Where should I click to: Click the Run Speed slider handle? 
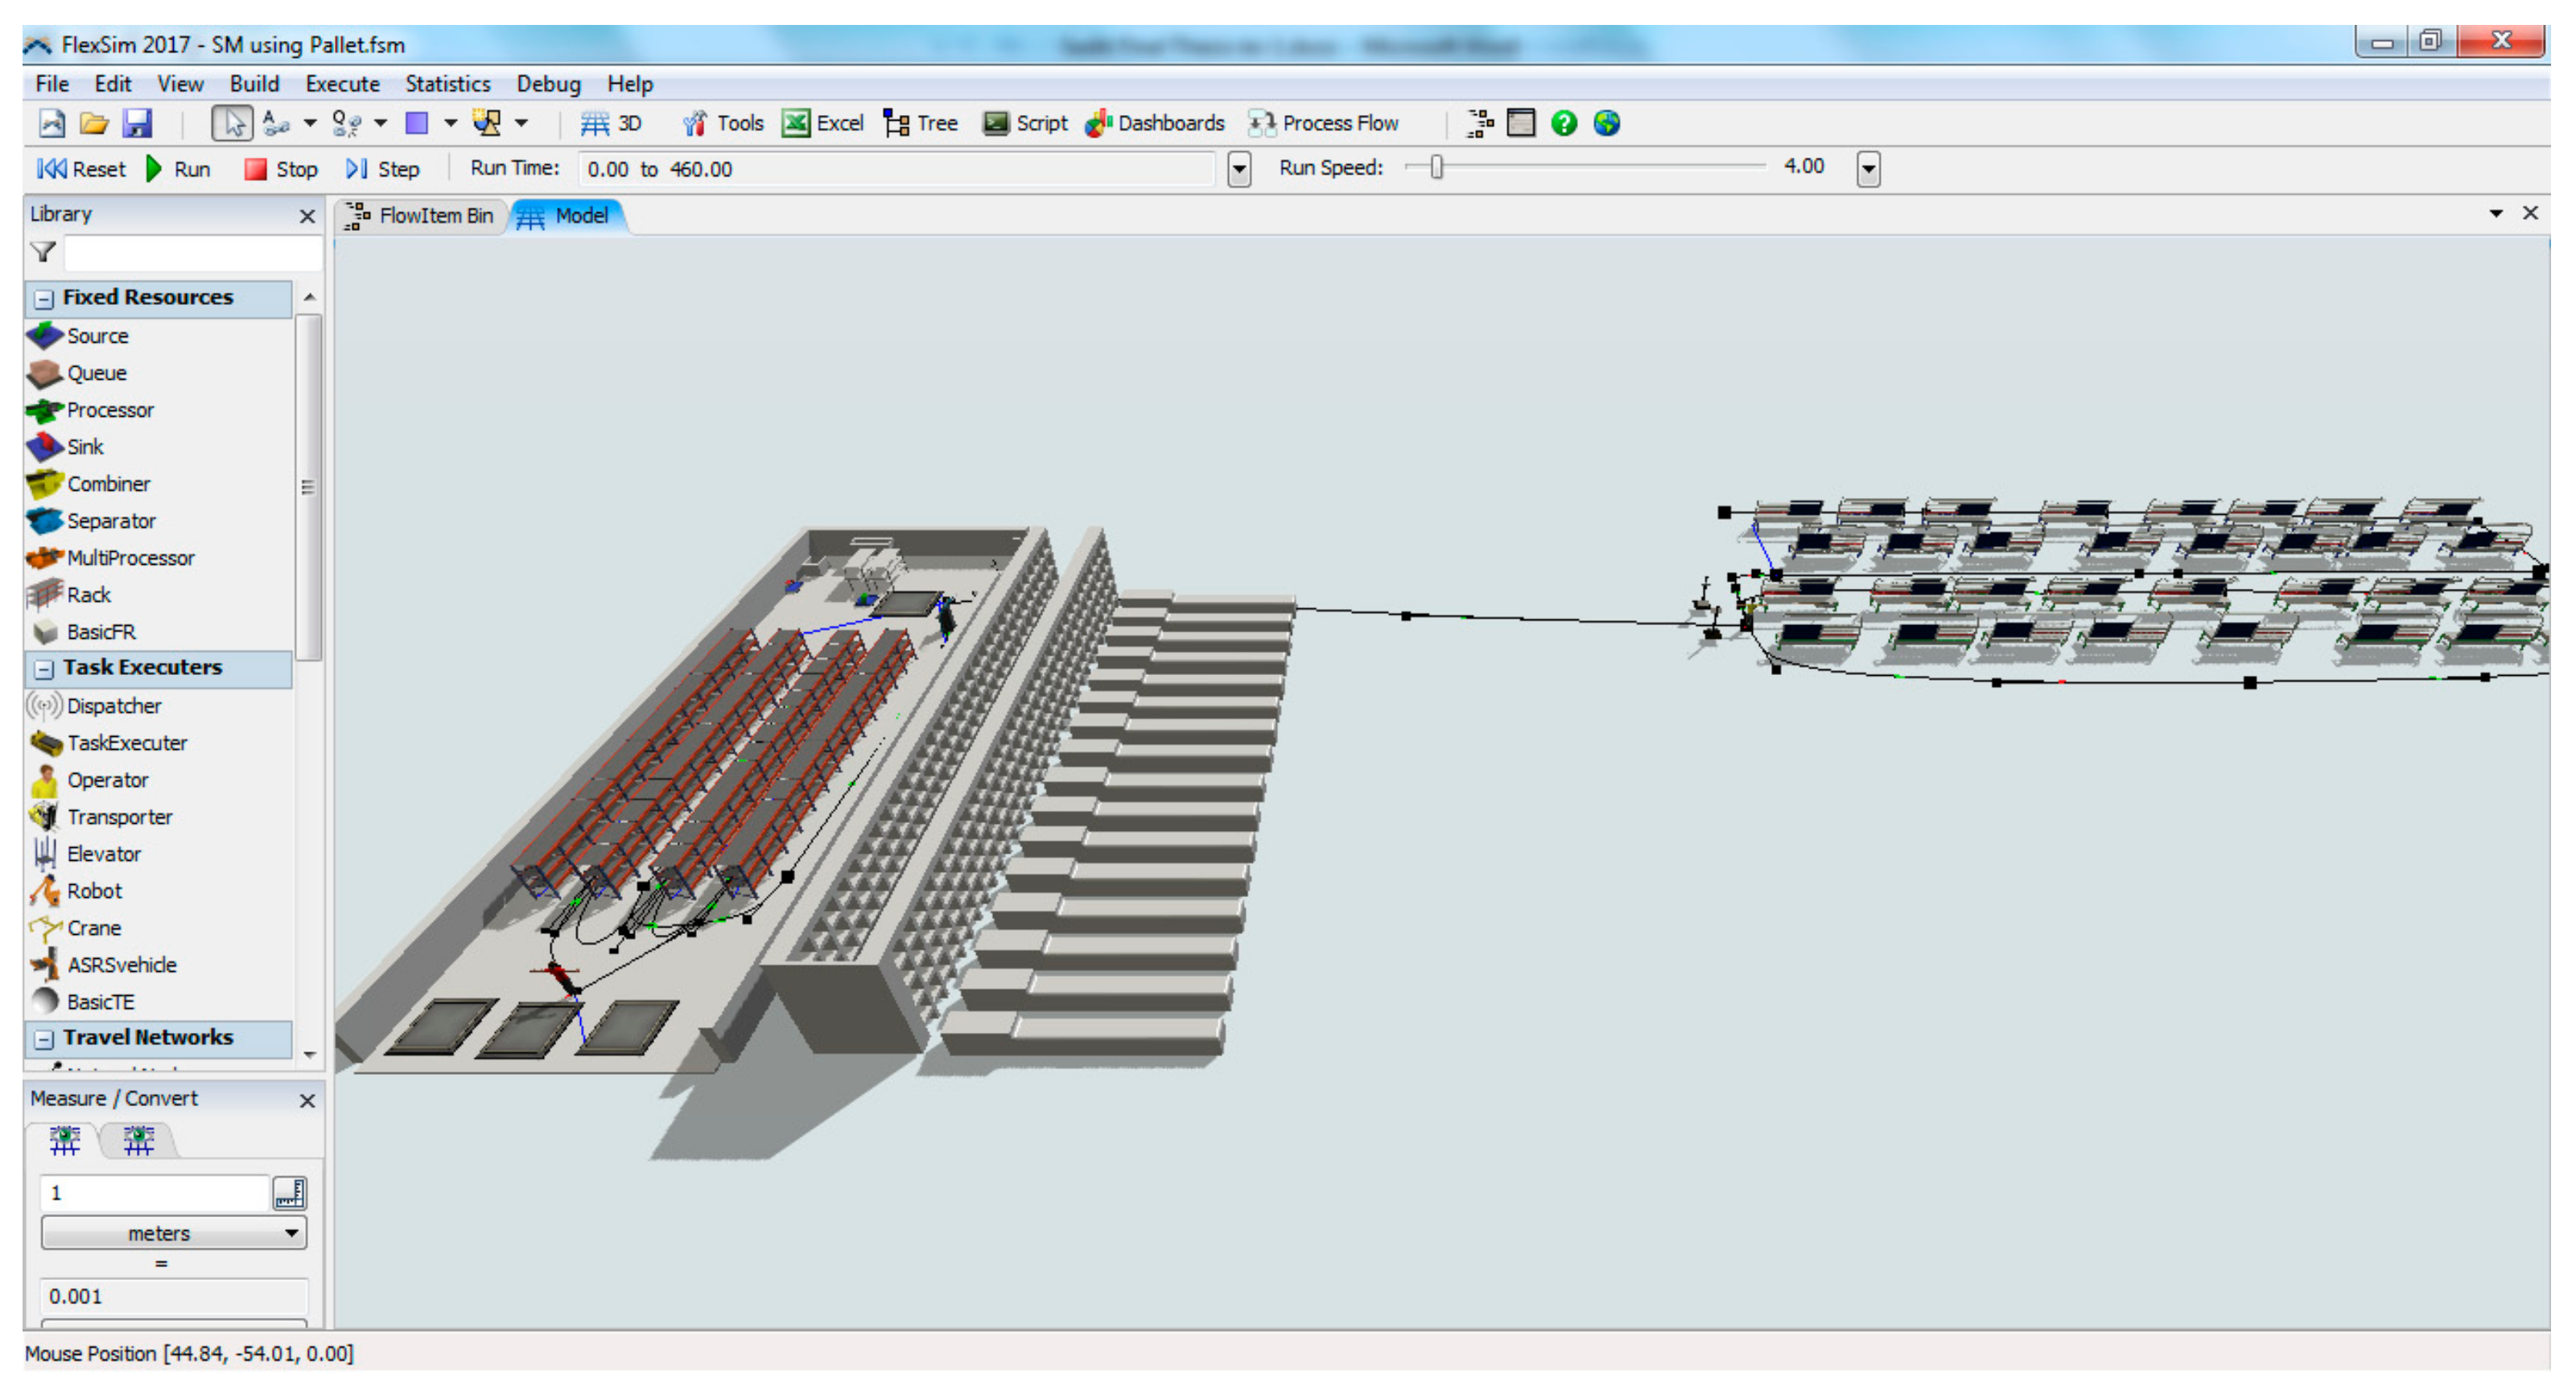[x=1436, y=167]
